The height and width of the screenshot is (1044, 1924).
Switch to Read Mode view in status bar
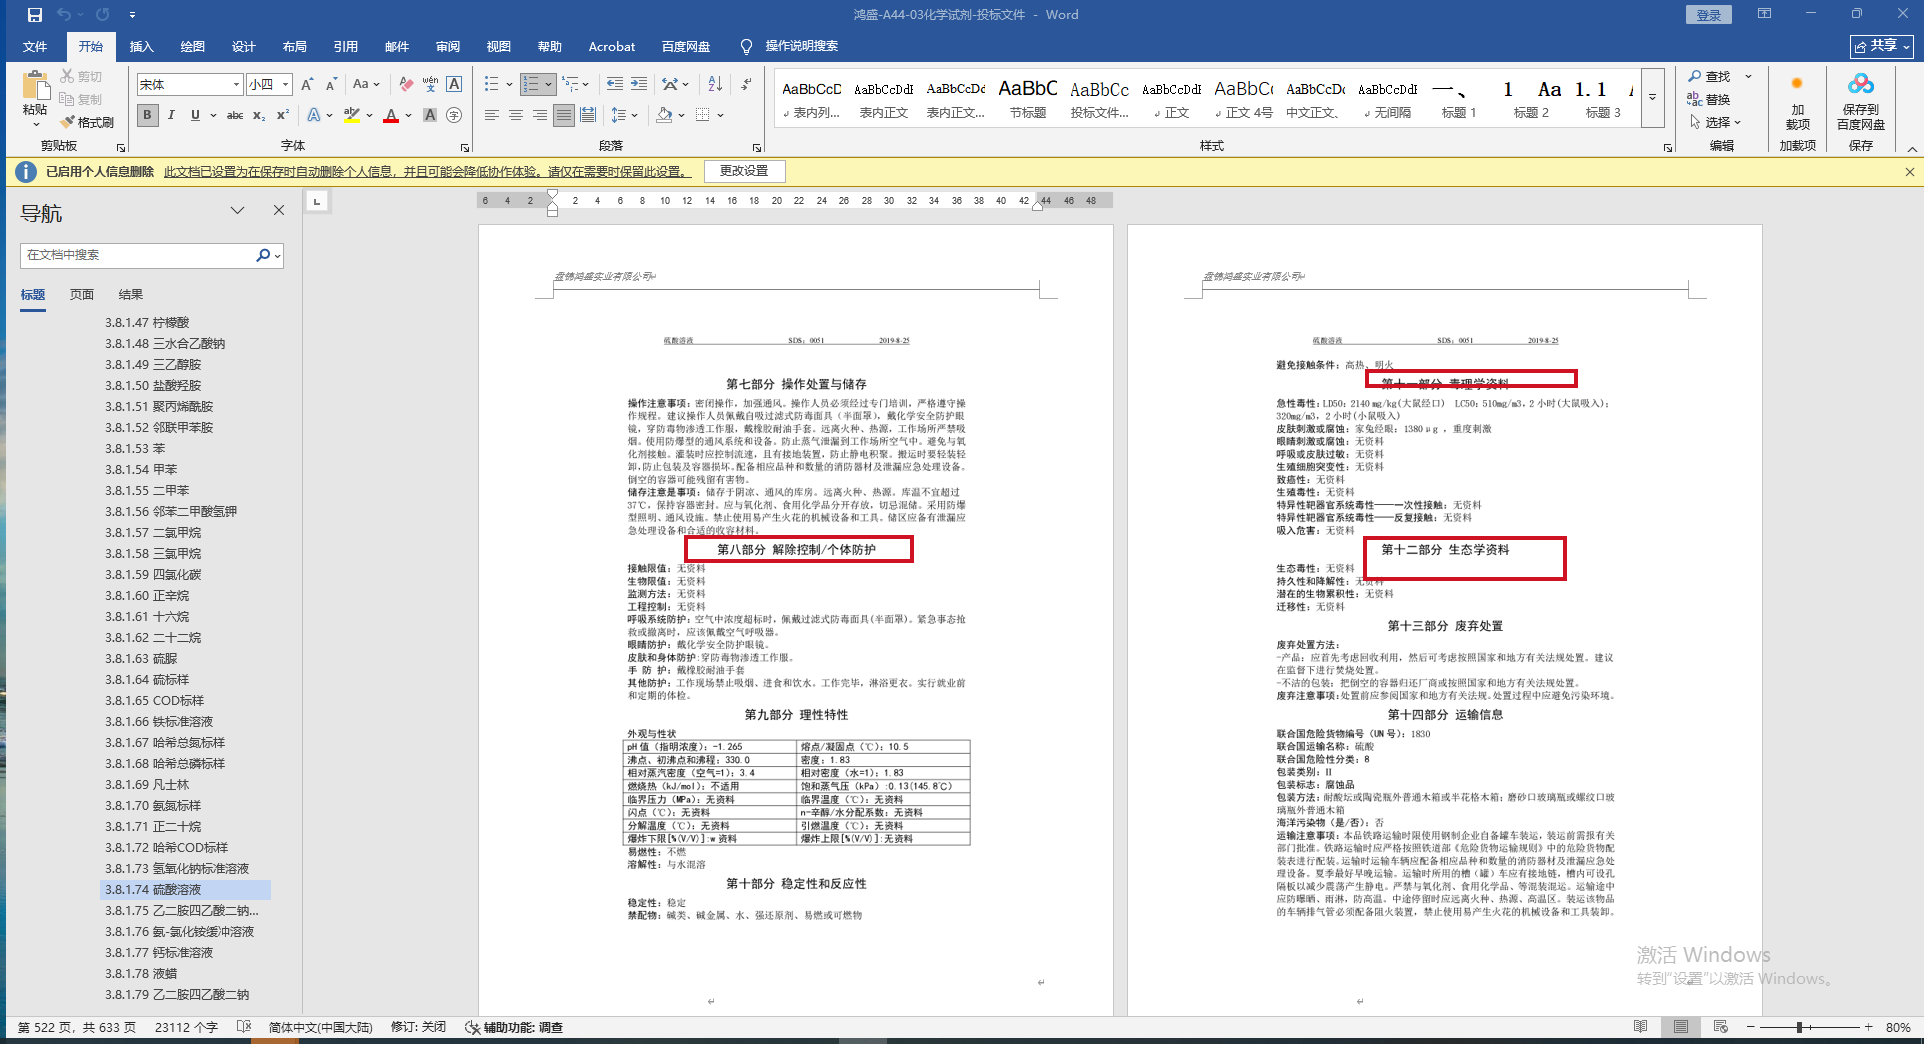pyautogui.click(x=1641, y=1027)
